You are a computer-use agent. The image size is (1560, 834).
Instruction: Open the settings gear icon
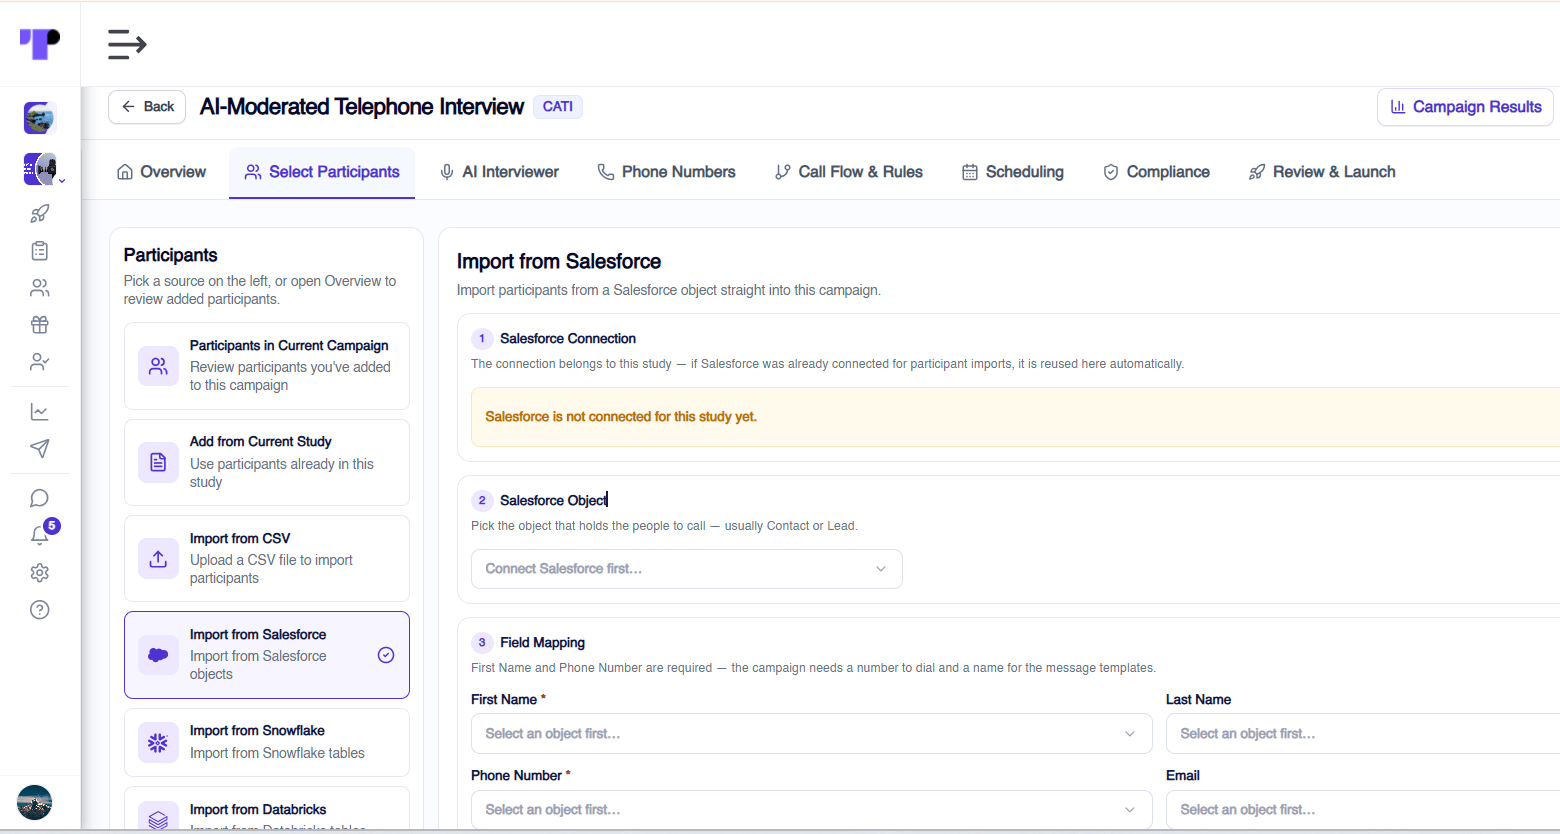click(40, 573)
